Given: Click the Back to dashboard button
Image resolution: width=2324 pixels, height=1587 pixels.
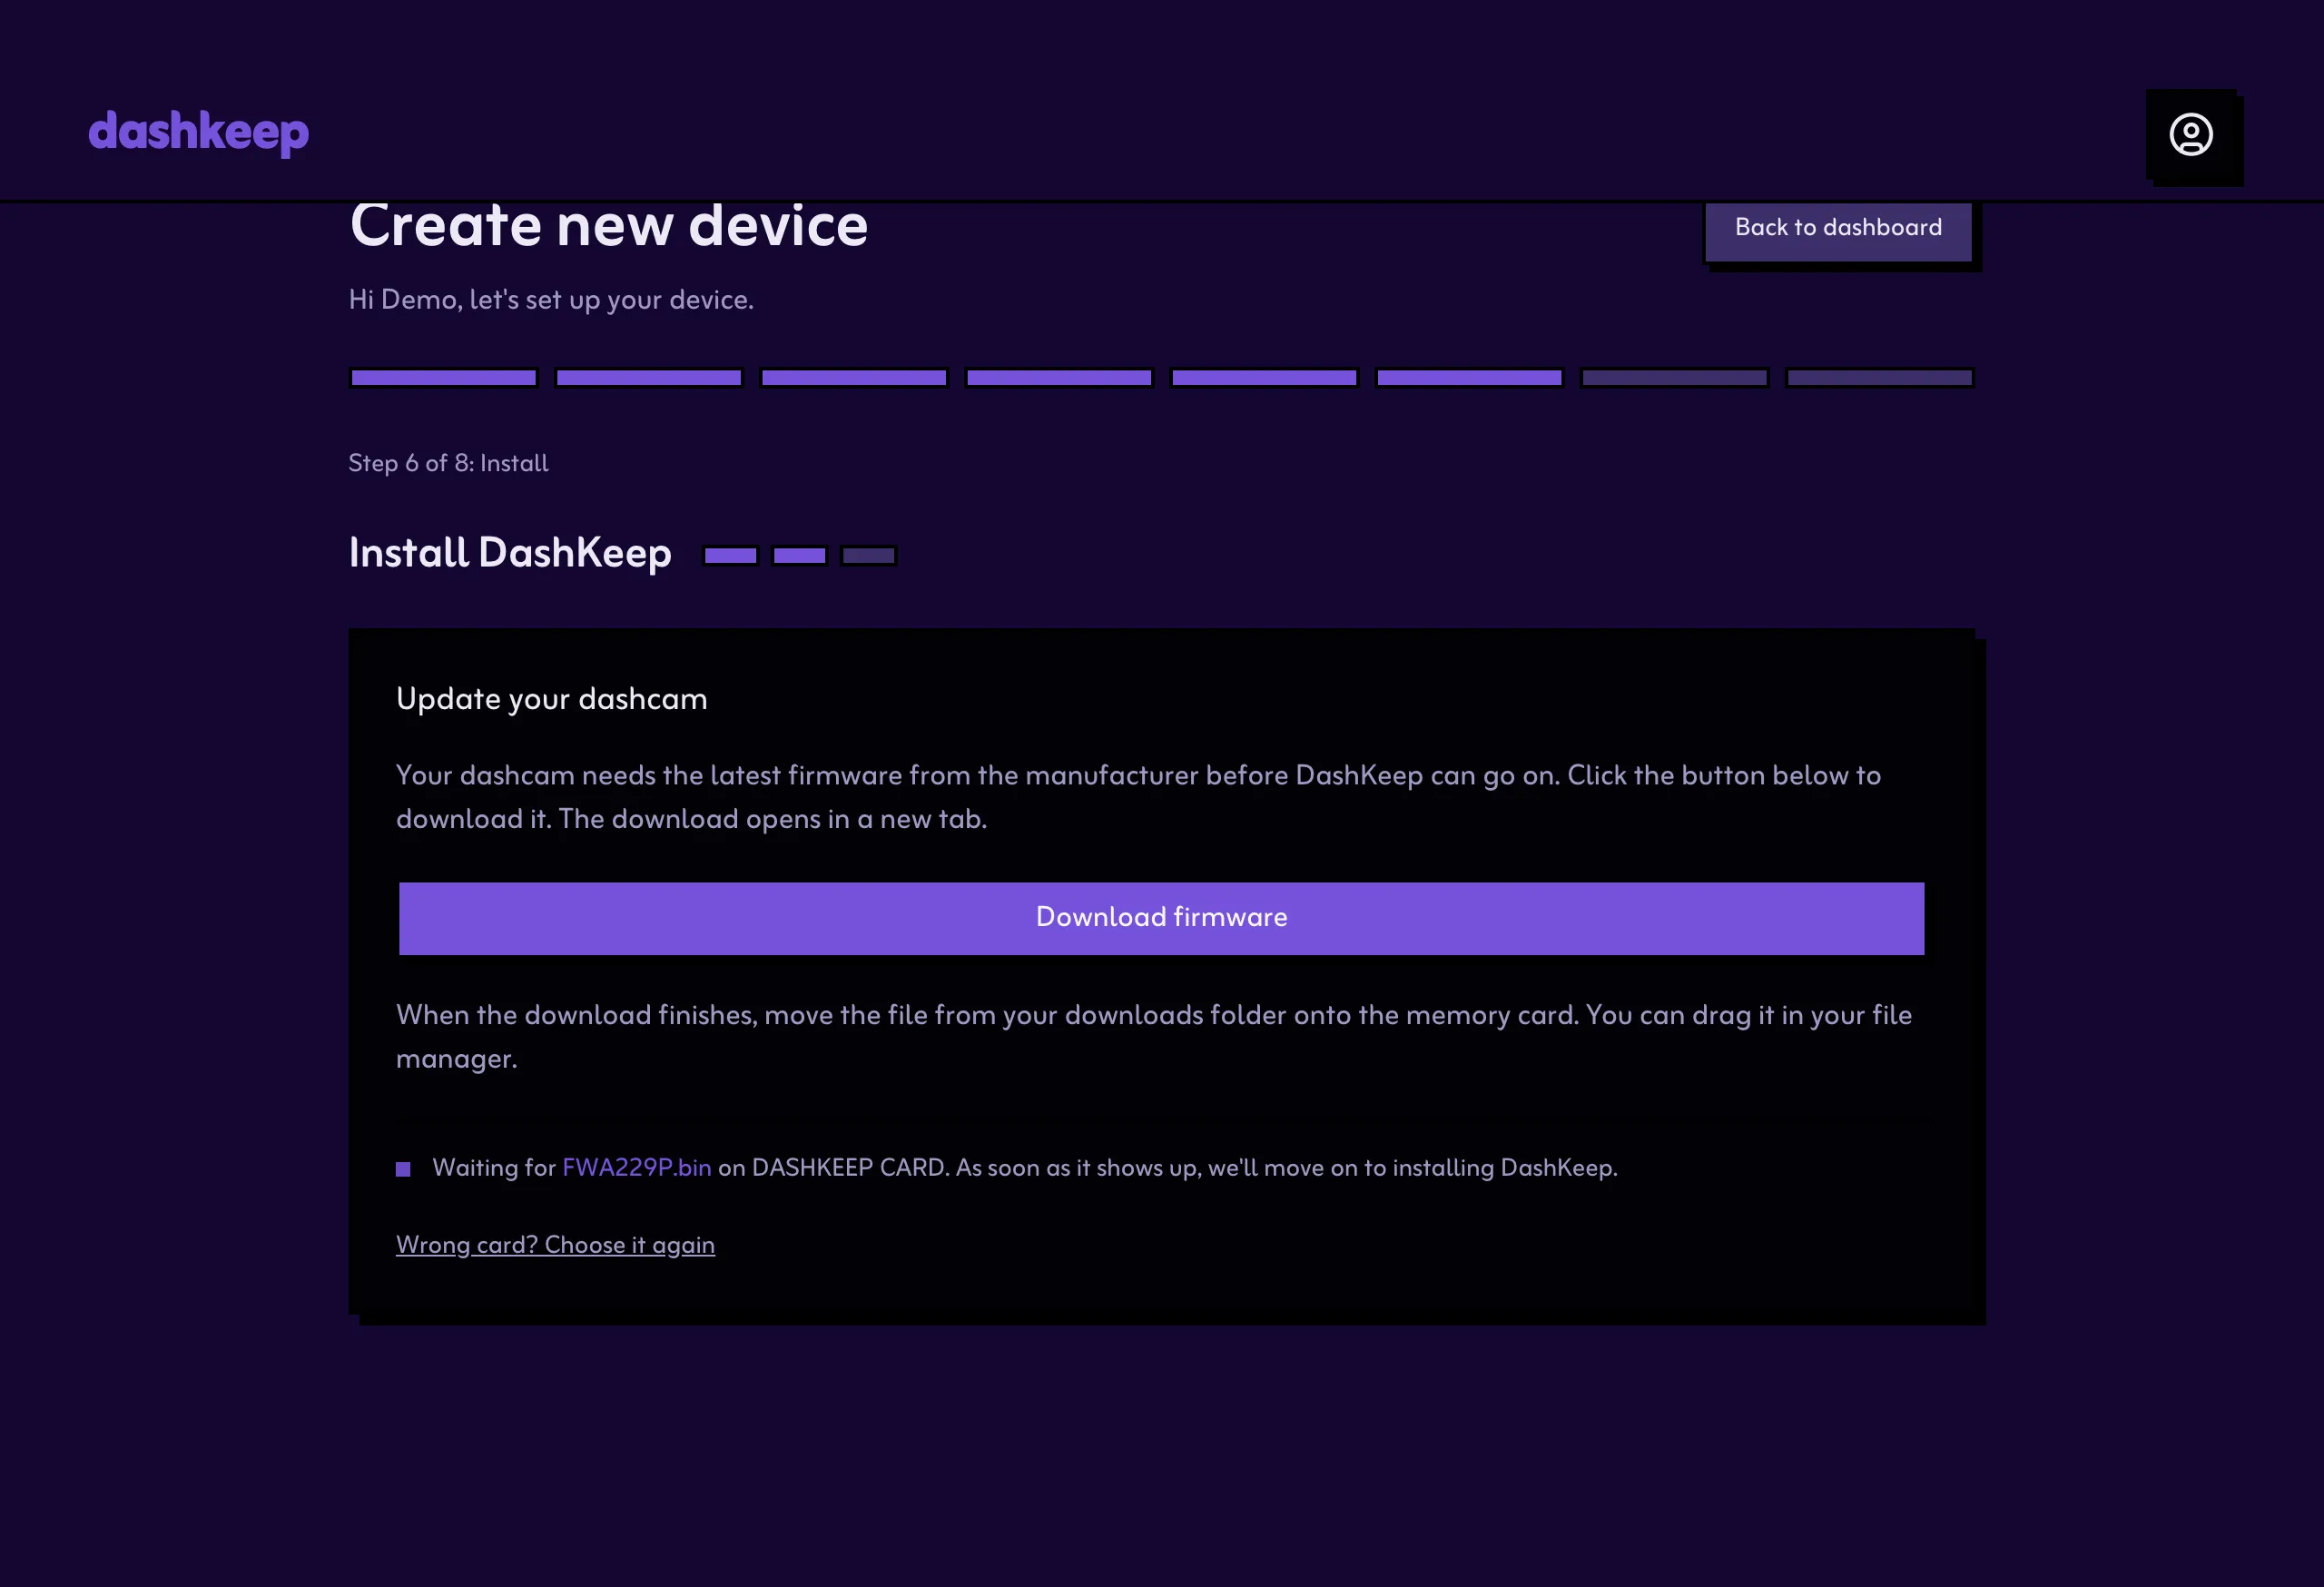Looking at the screenshot, I should click(x=1838, y=230).
